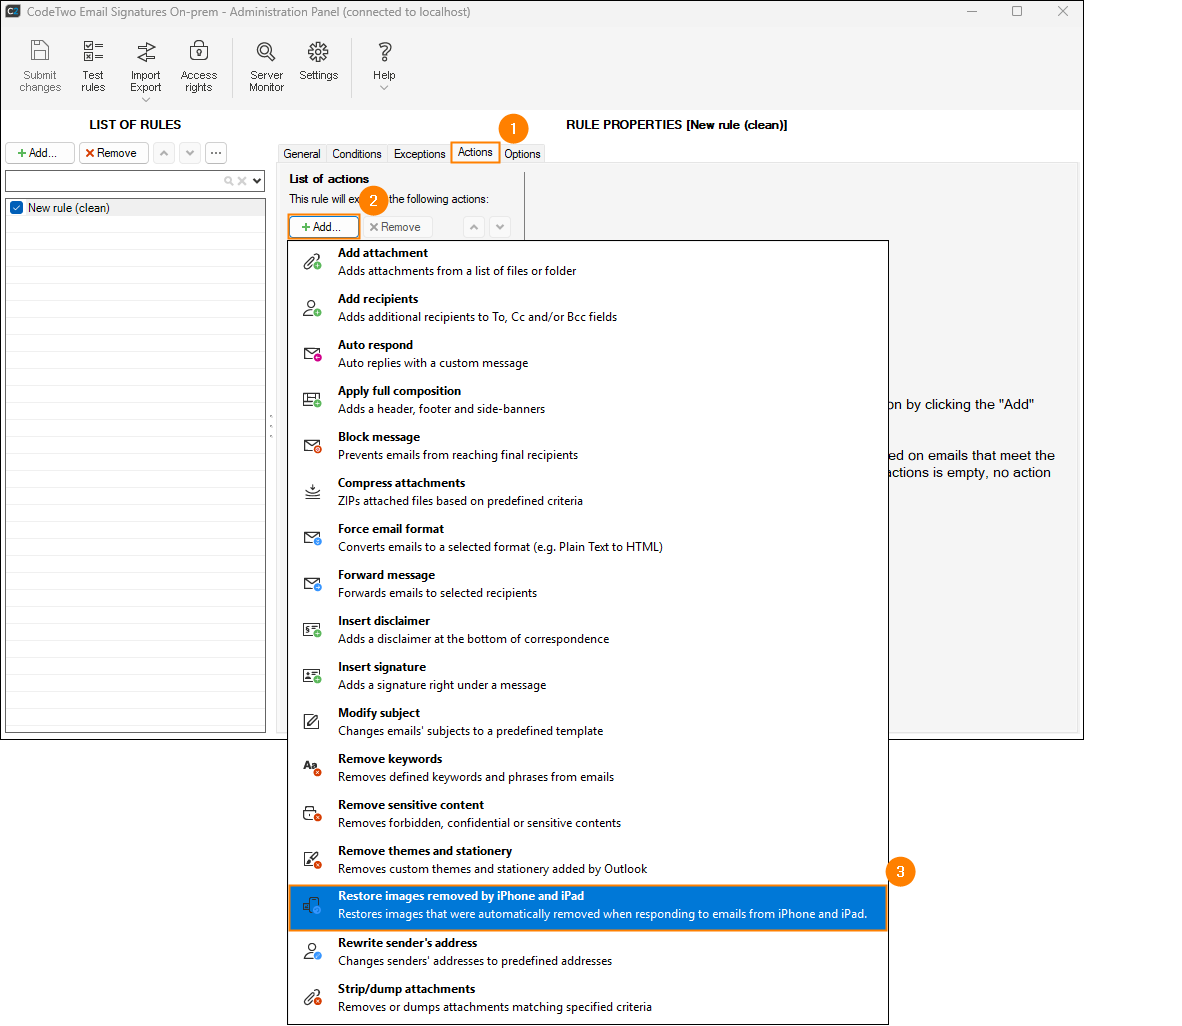Switch to the Options tab
1182x1026 pixels.
pos(522,154)
